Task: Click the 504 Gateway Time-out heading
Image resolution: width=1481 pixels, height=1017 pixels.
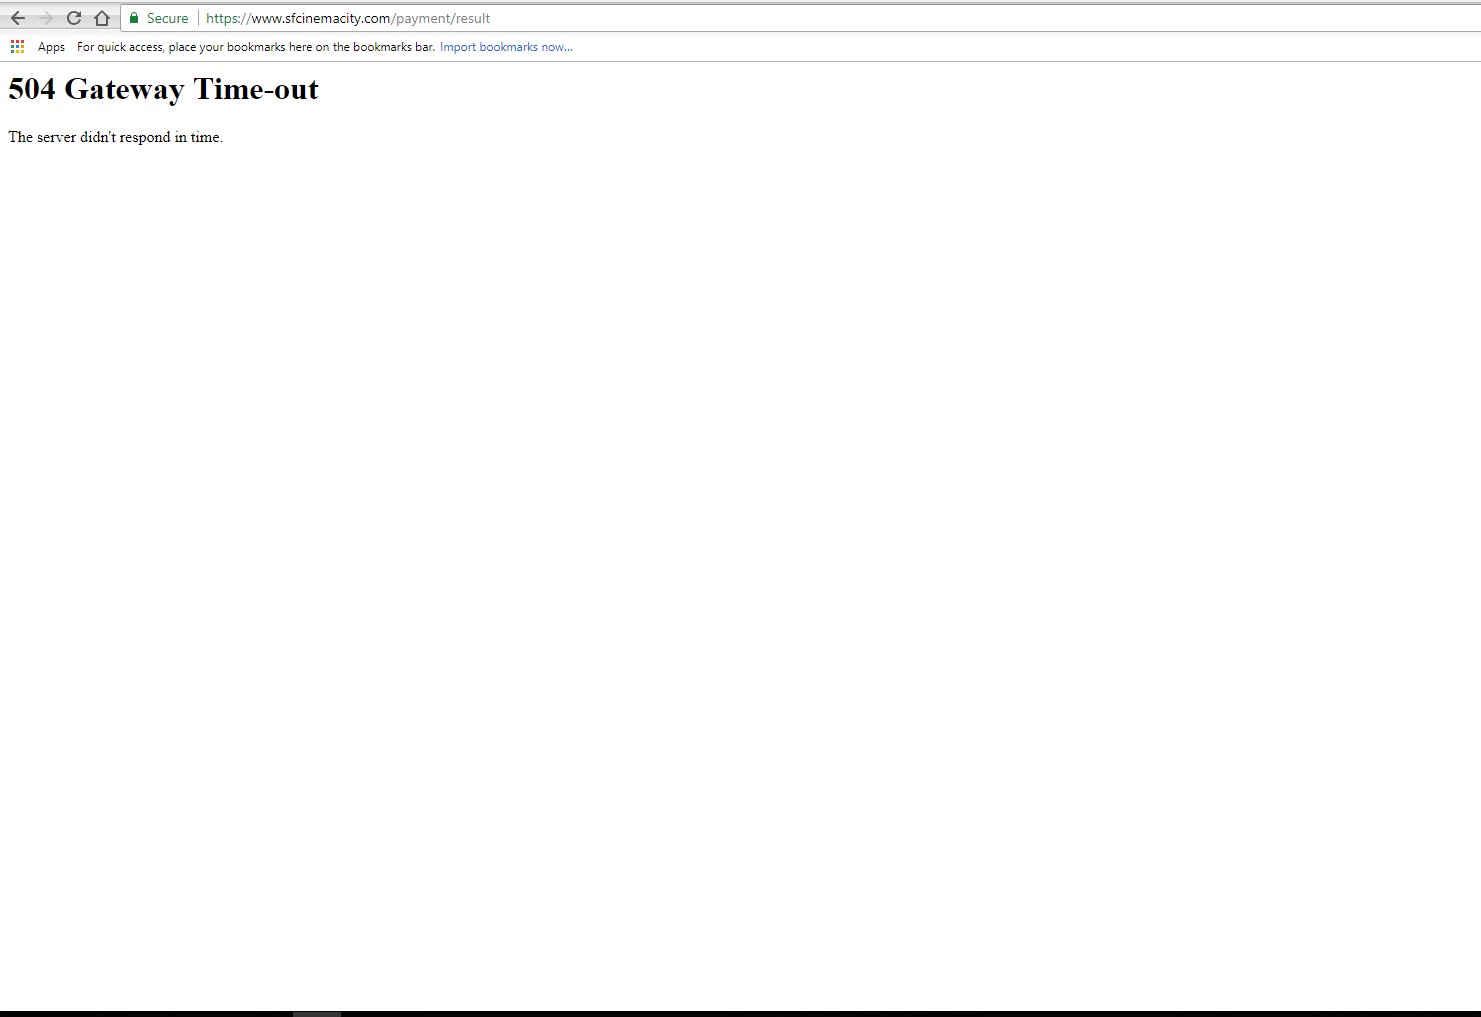Action: (x=163, y=90)
